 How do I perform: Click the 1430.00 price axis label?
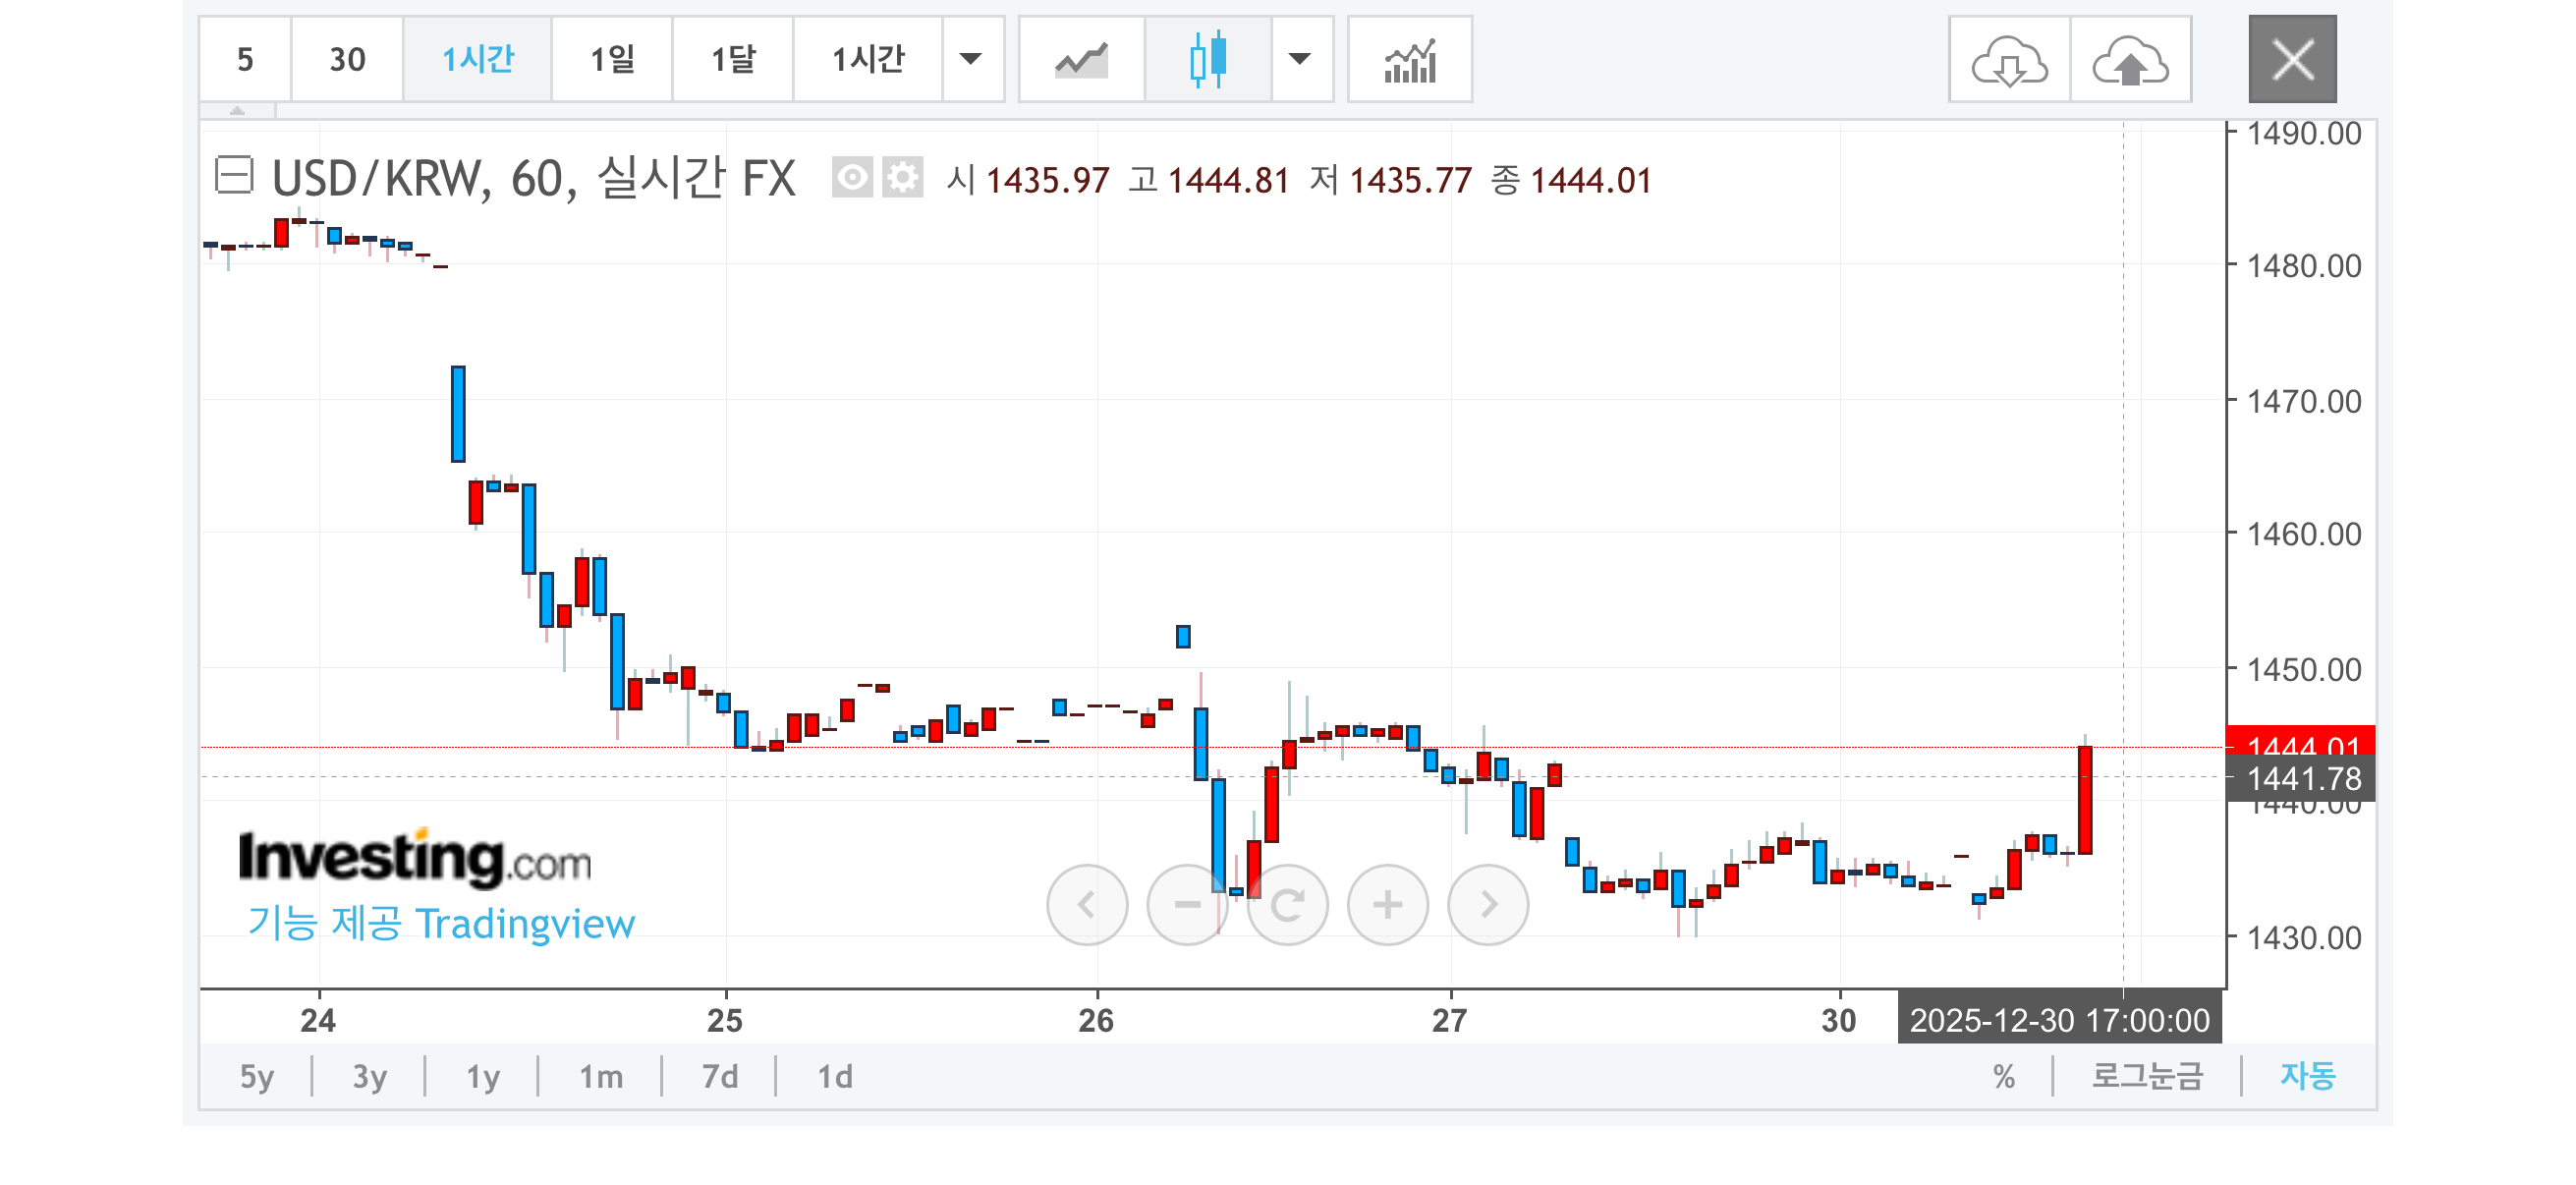2304,938
